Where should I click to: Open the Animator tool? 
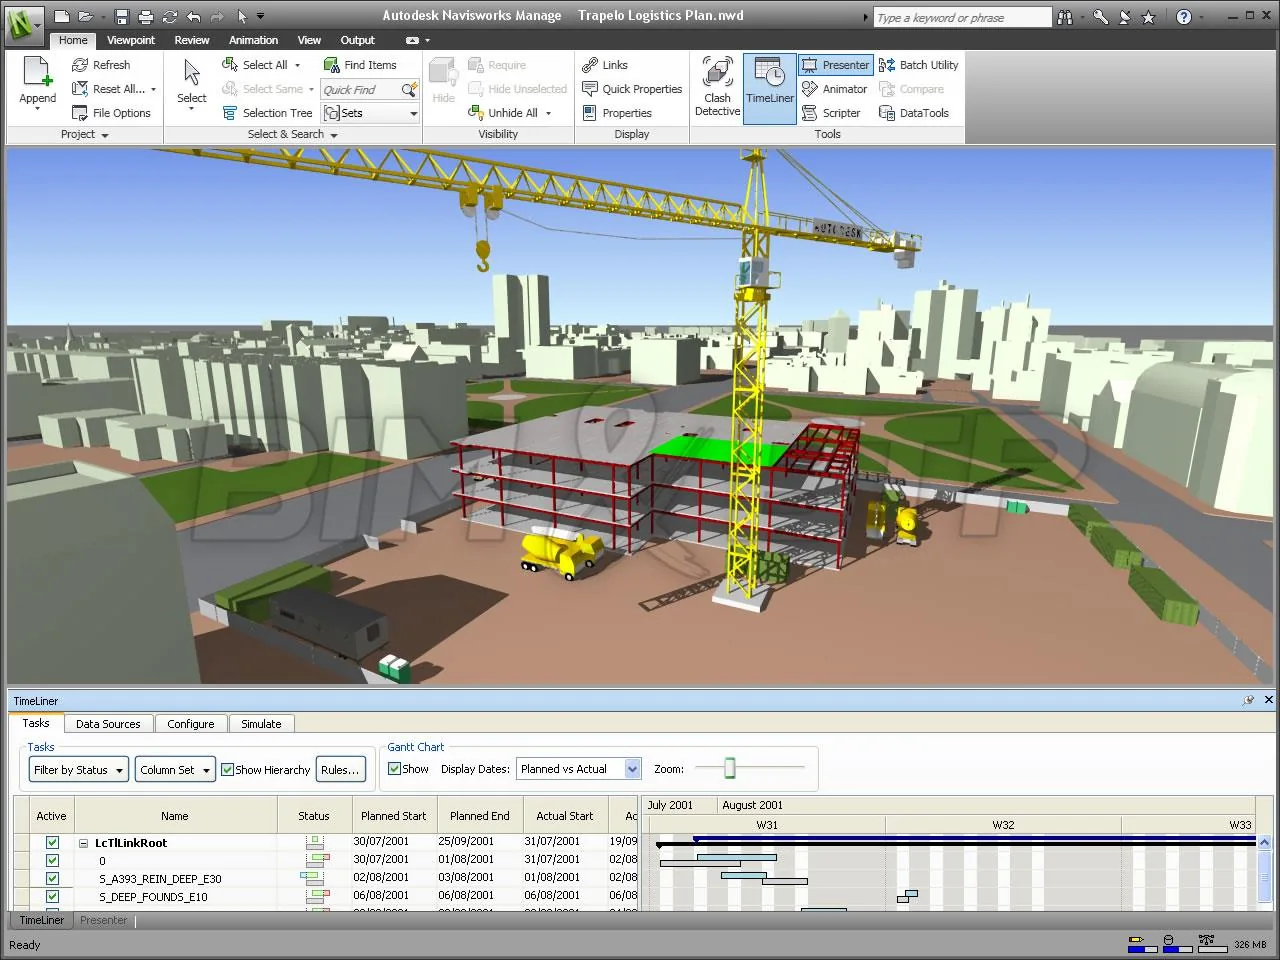pos(834,89)
